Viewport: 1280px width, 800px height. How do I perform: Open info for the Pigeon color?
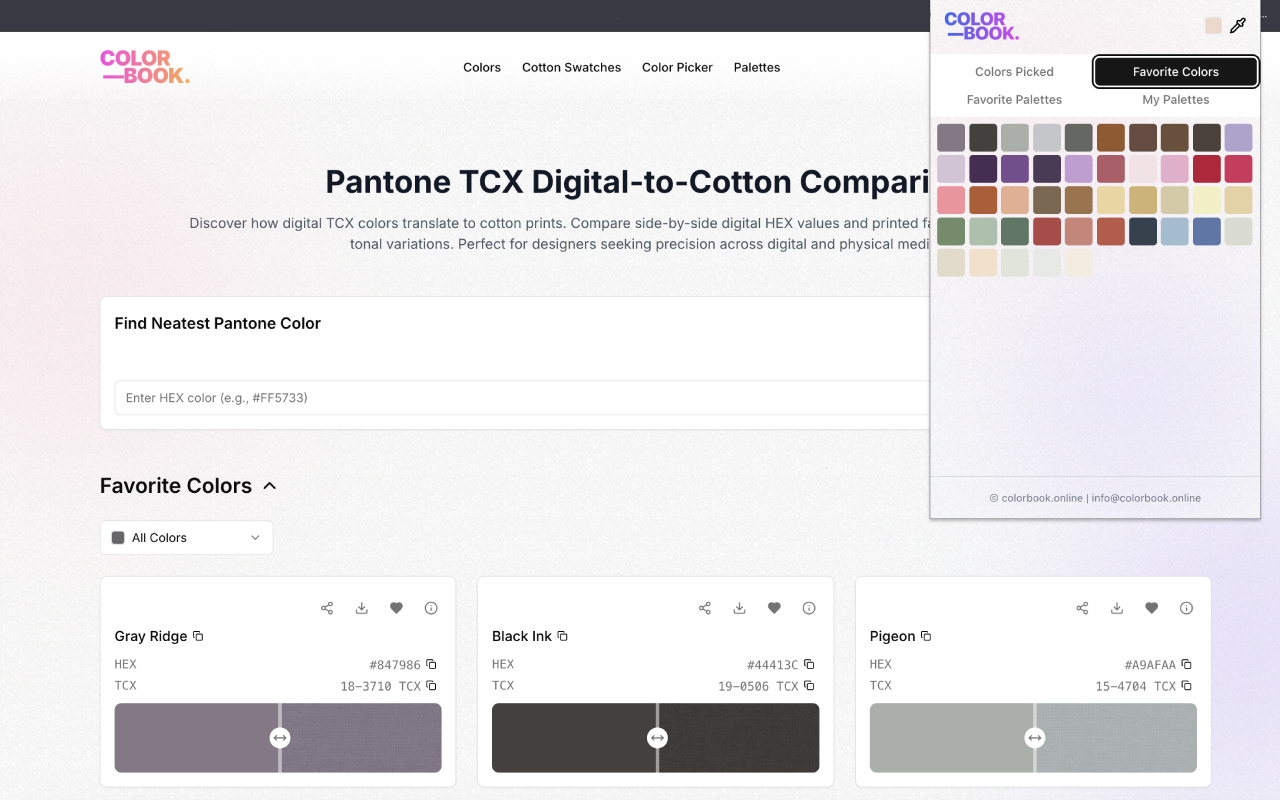(1186, 608)
